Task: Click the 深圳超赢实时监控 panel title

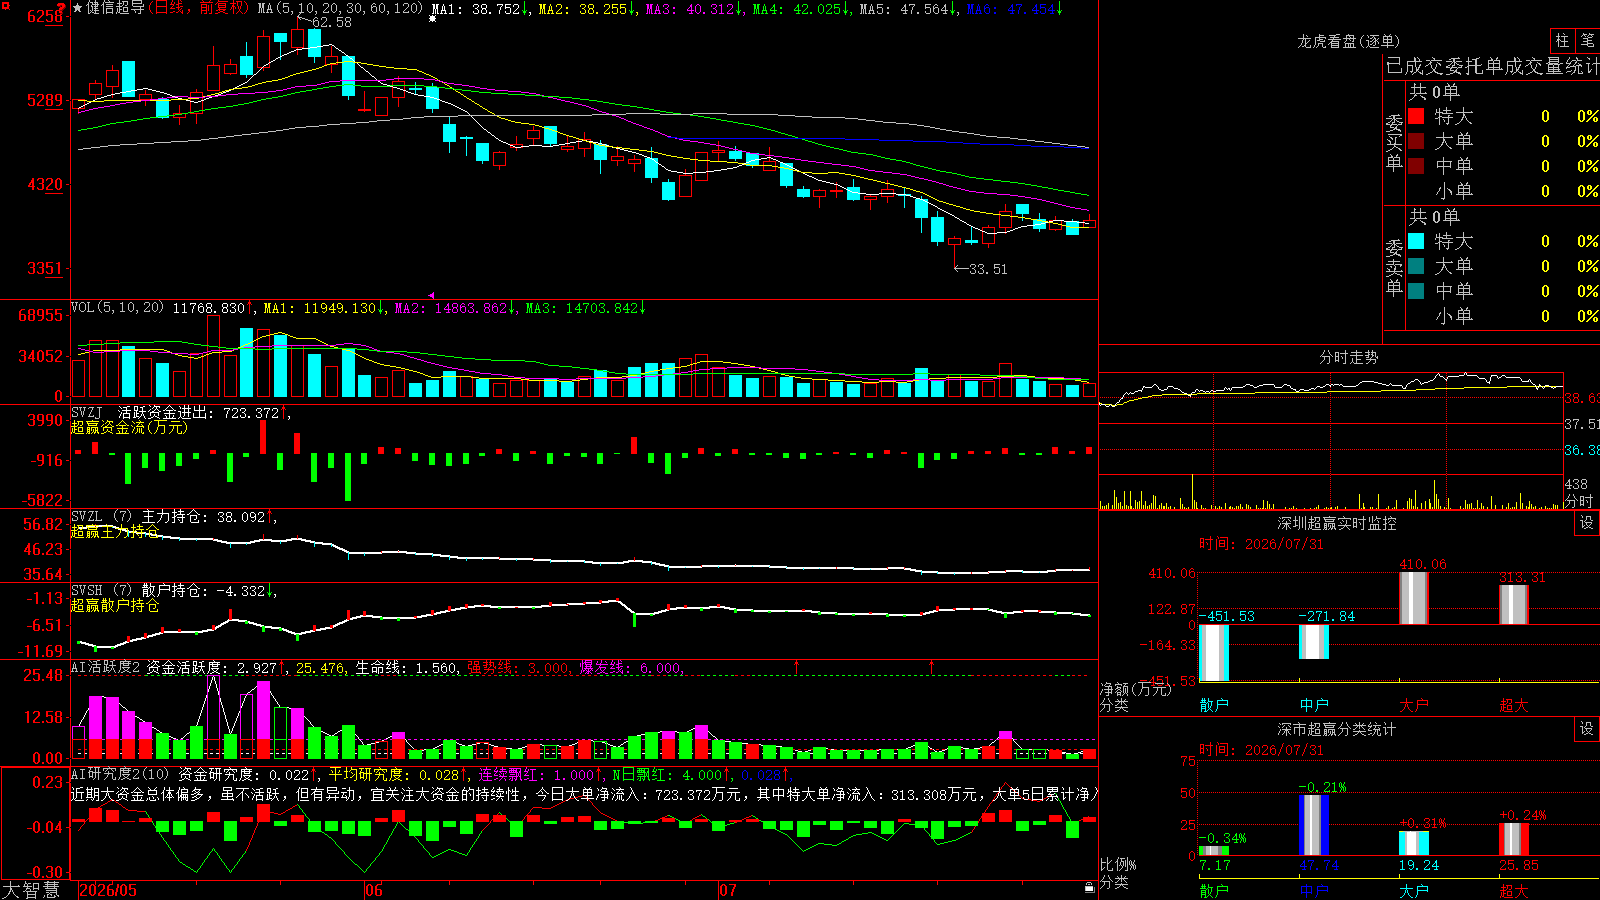Action: point(1337,523)
